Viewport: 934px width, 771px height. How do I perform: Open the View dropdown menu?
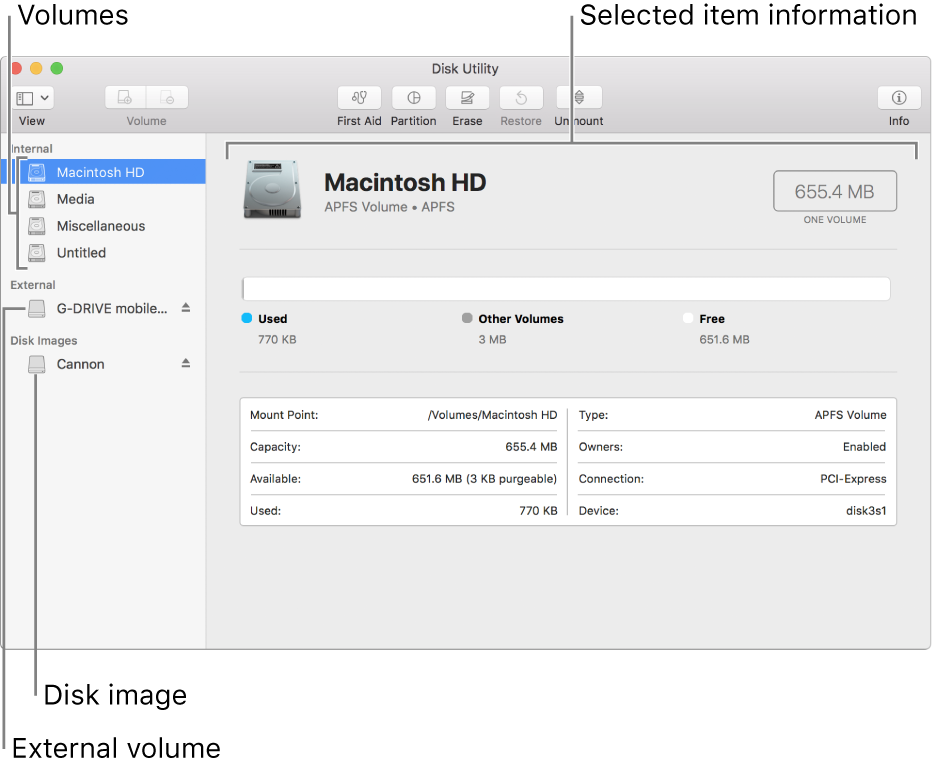pos(42,97)
